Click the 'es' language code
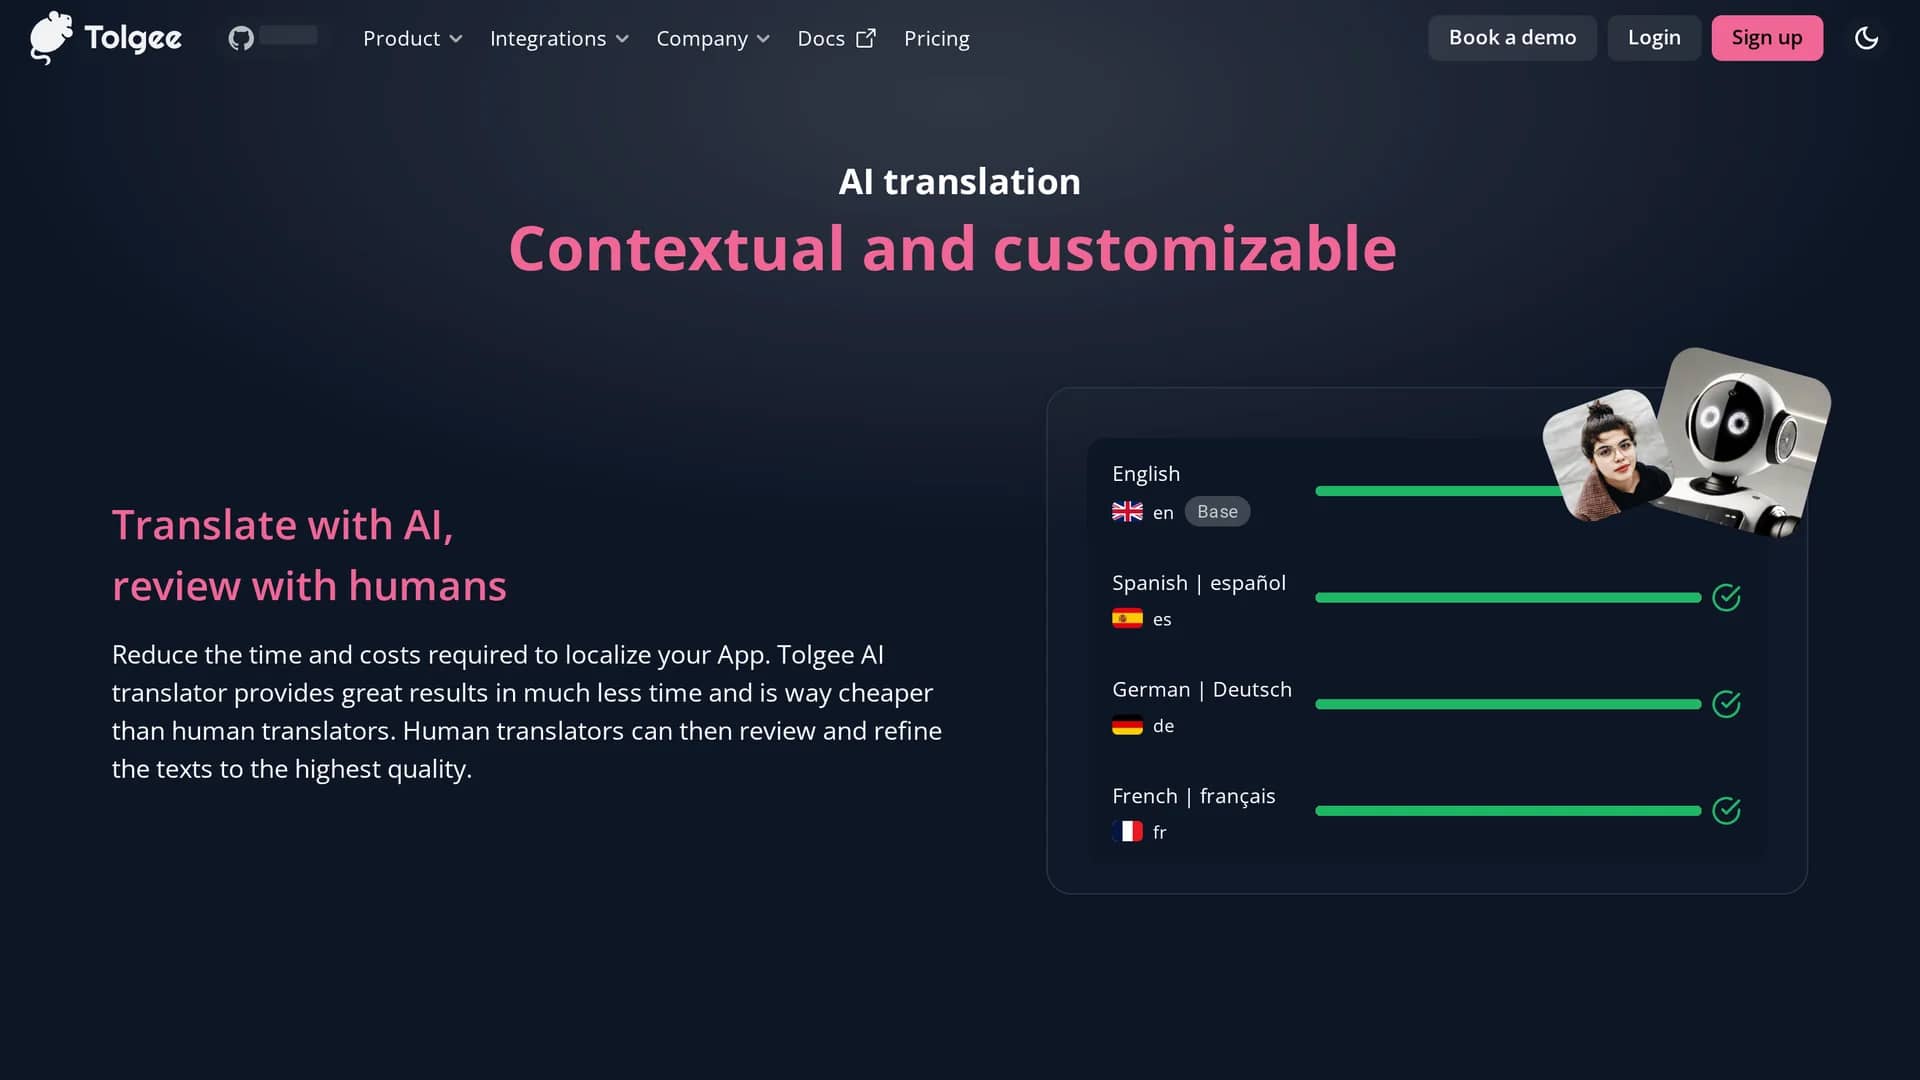 [1162, 620]
